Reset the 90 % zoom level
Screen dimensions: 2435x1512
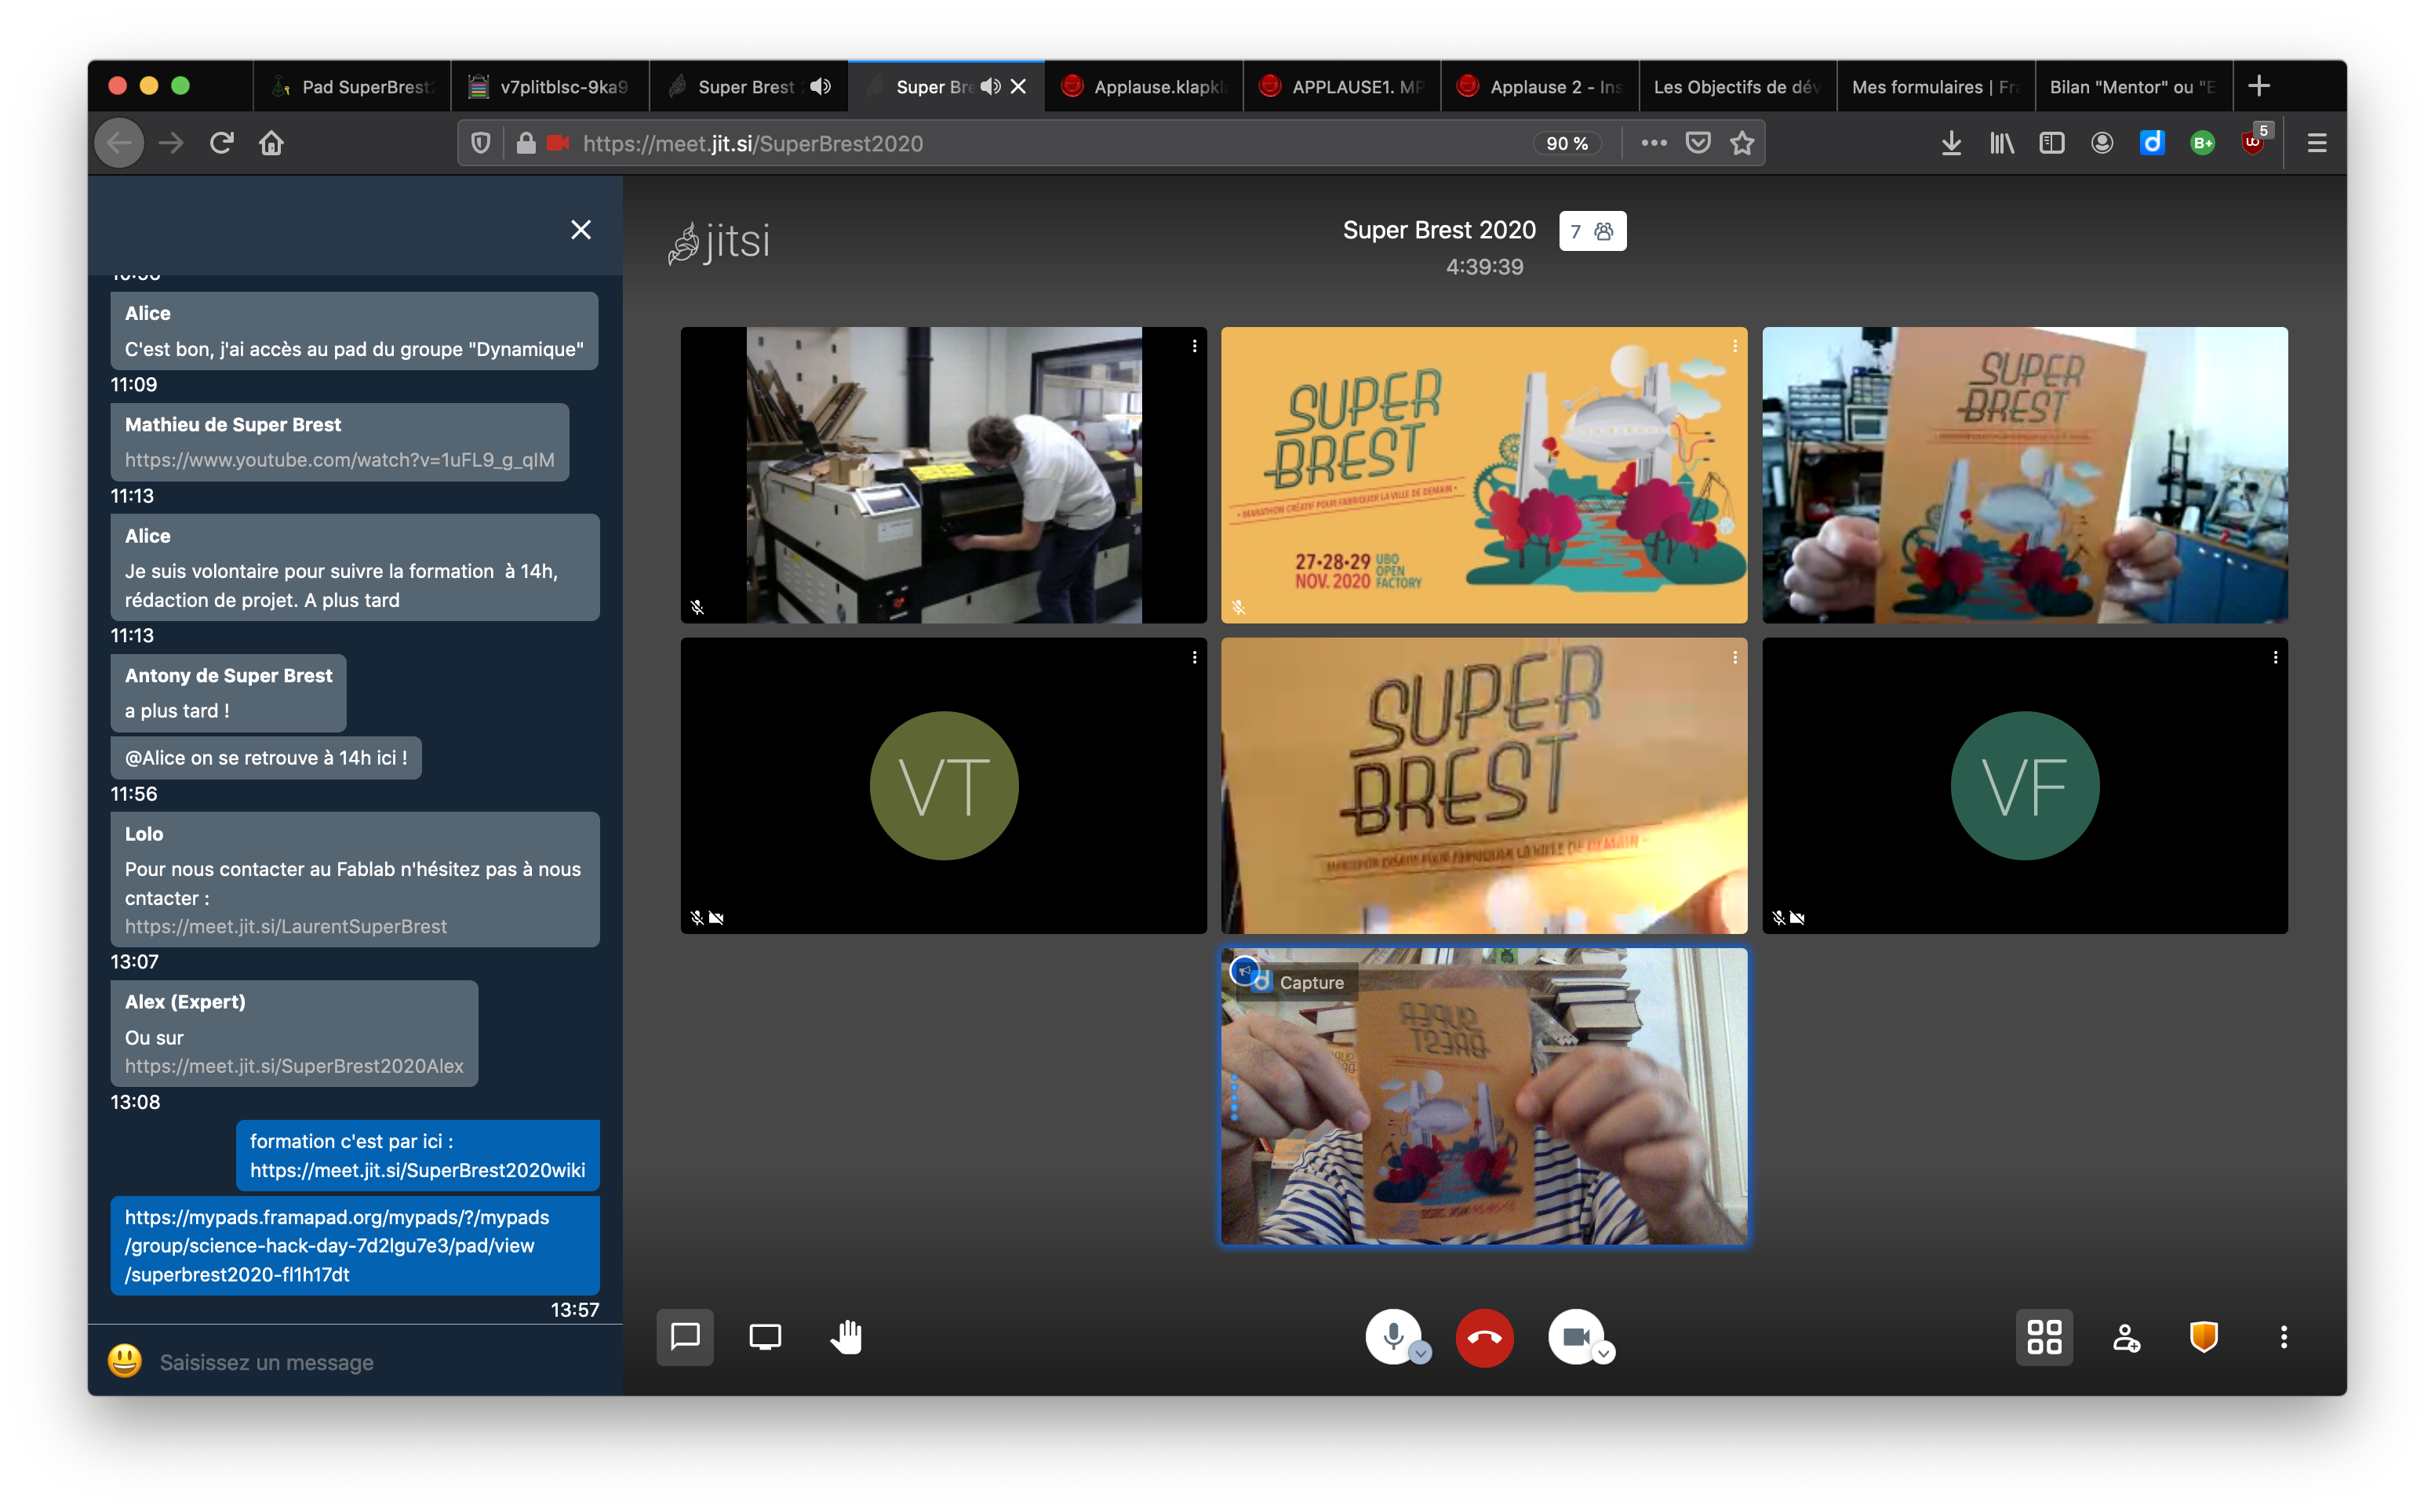coord(1567,144)
